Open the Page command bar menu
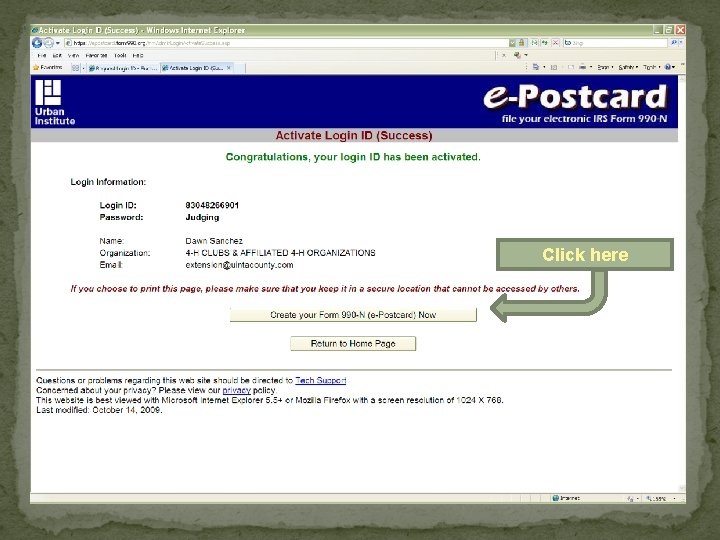The width and height of the screenshot is (720, 540). tap(605, 67)
